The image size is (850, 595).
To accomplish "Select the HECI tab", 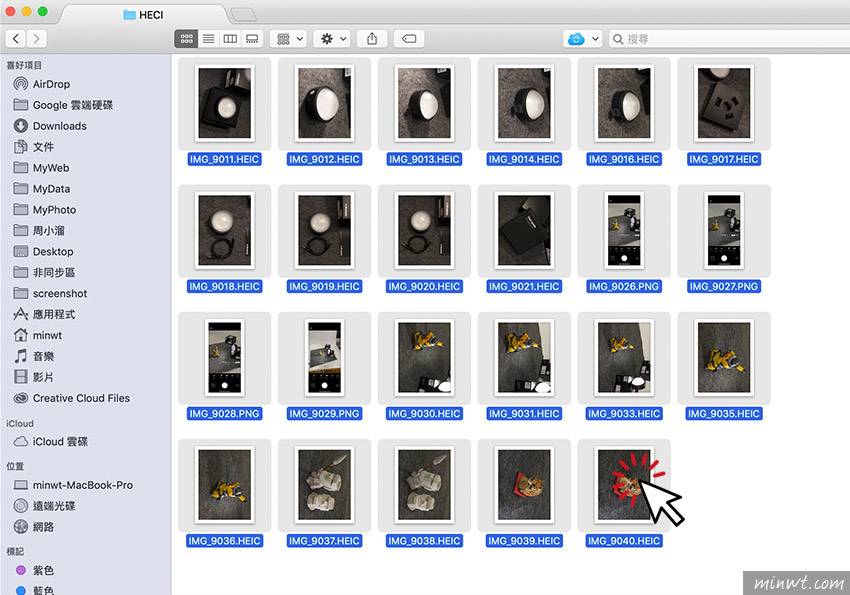I will pyautogui.click(x=143, y=14).
